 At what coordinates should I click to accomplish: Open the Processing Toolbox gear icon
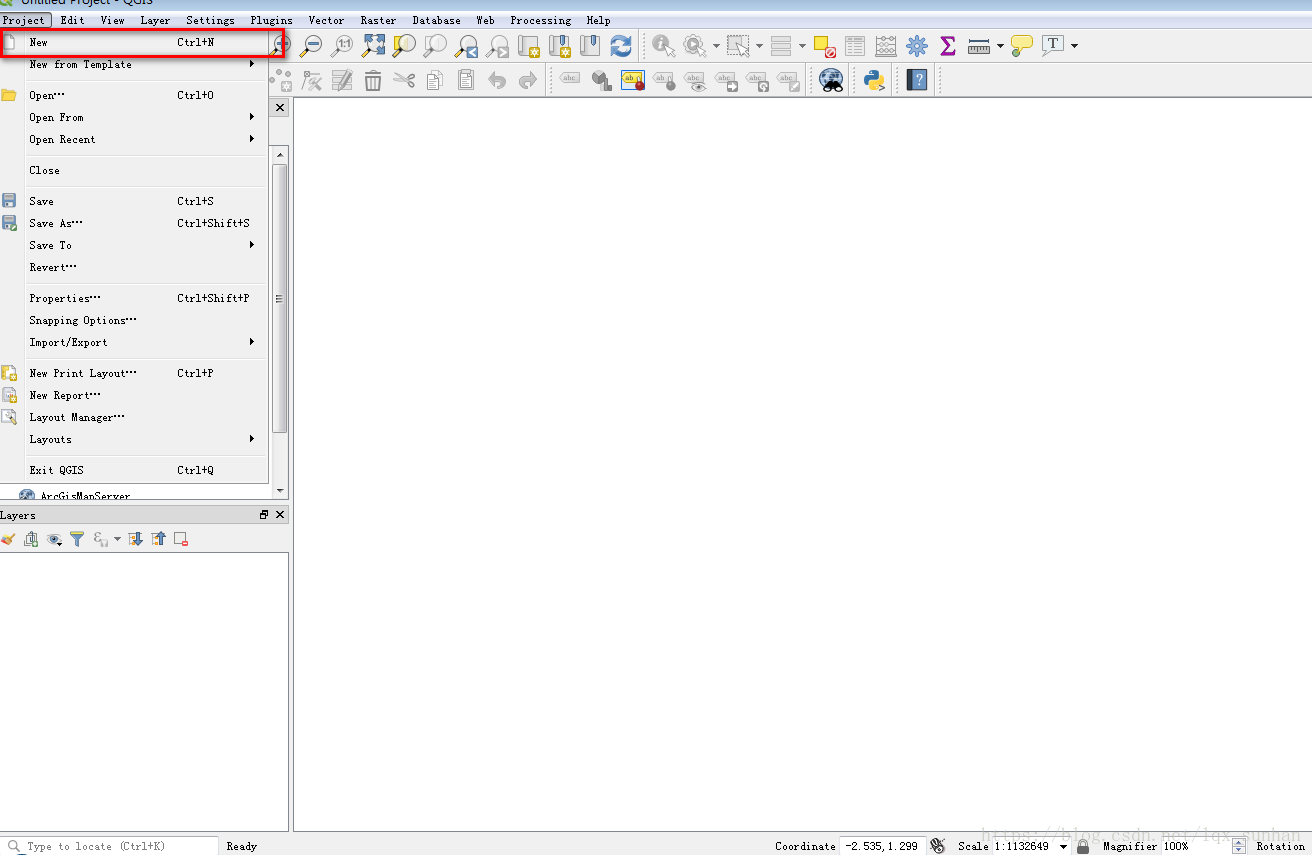click(917, 45)
